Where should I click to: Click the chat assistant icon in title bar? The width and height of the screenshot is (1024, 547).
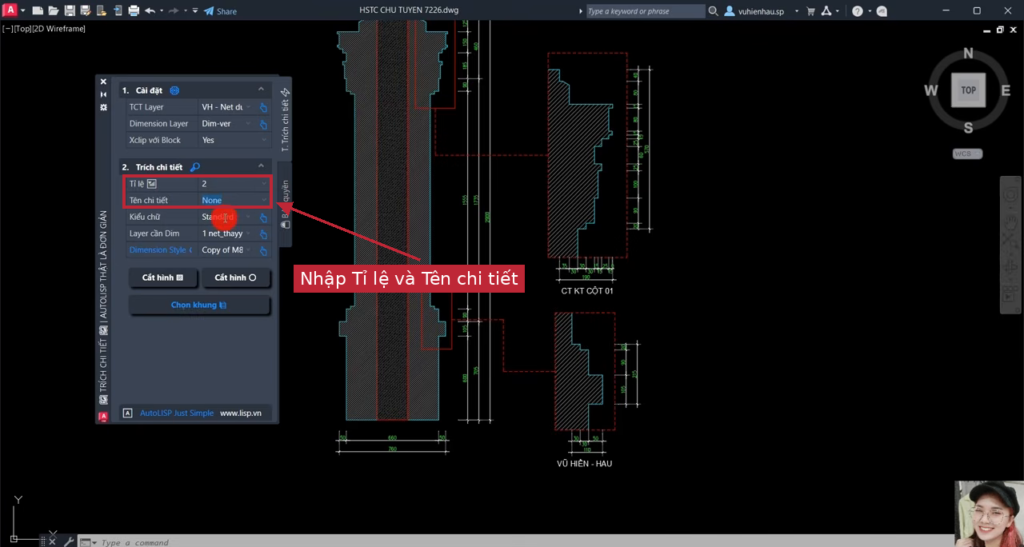[x=882, y=11]
